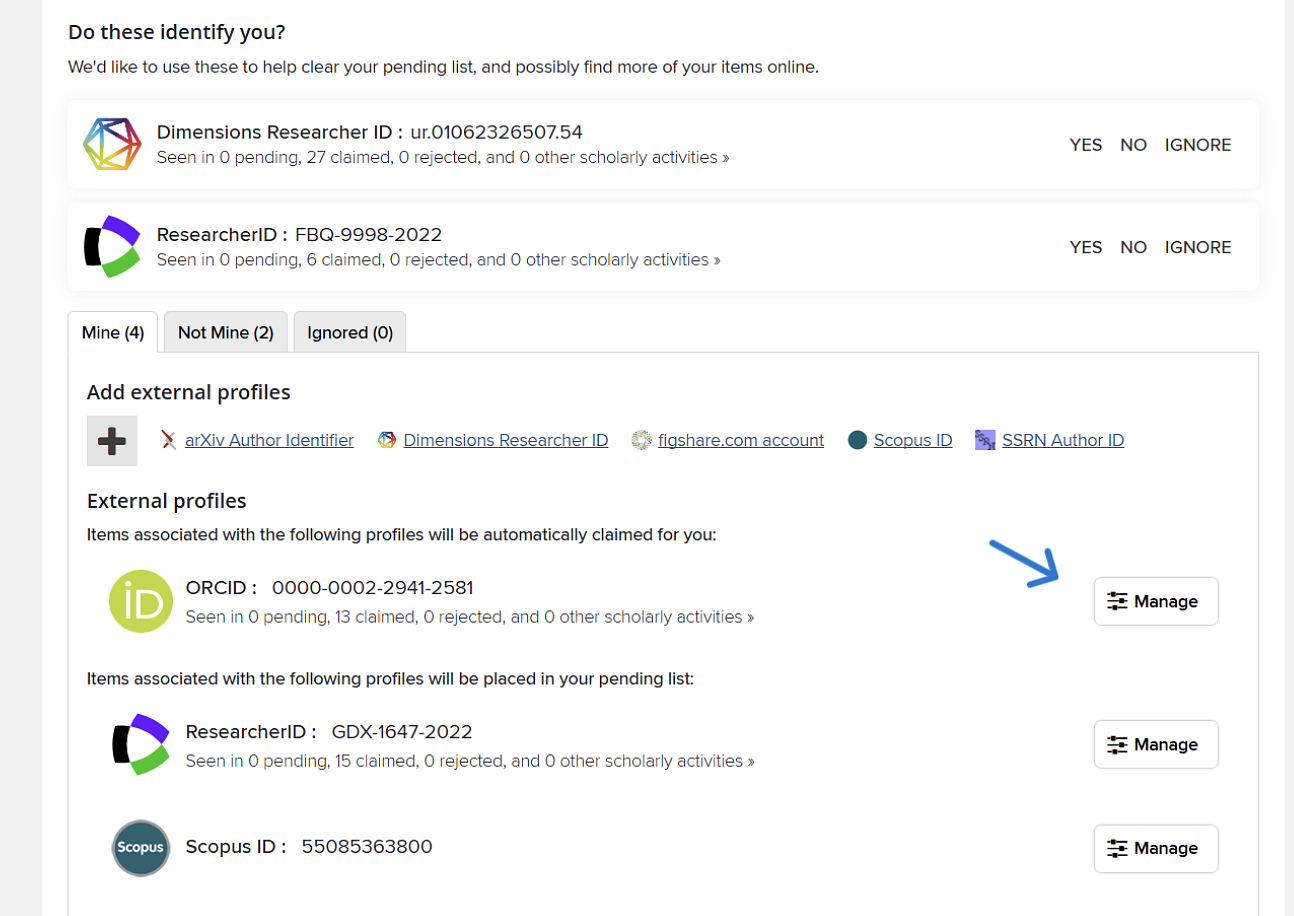This screenshot has height=916, width=1294.
Task: Choose YES for ResearcherID FBQ-9998-2022
Action: [1085, 247]
